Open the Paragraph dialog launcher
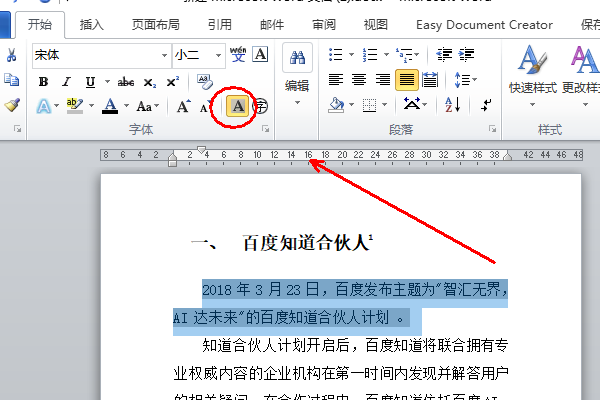The image size is (600, 400). click(x=492, y=129)
